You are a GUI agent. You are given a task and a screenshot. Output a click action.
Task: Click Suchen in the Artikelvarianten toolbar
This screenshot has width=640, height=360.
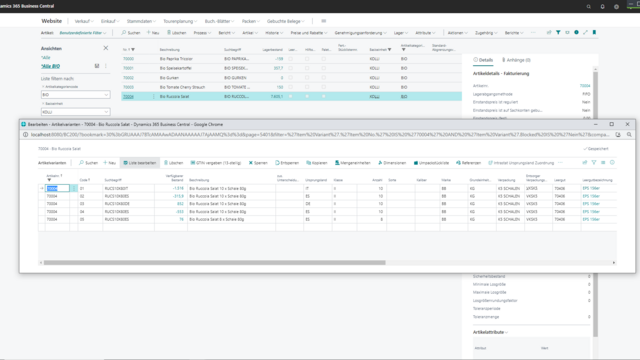point(88,163)
